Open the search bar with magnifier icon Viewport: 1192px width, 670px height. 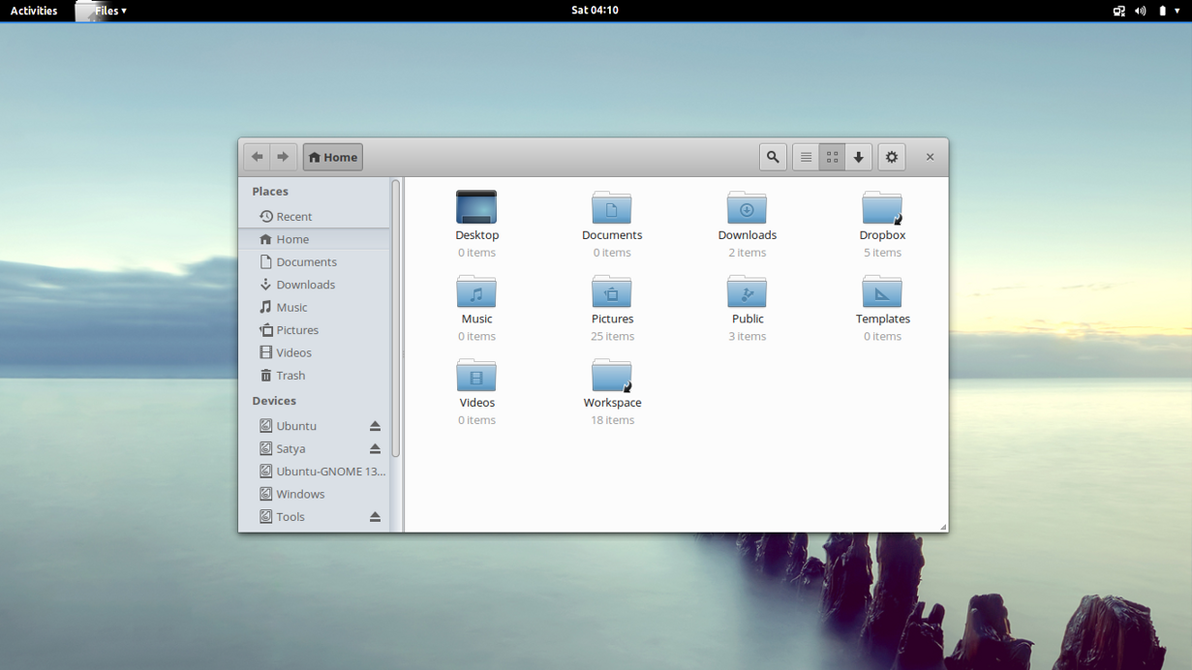pos(772,157)
